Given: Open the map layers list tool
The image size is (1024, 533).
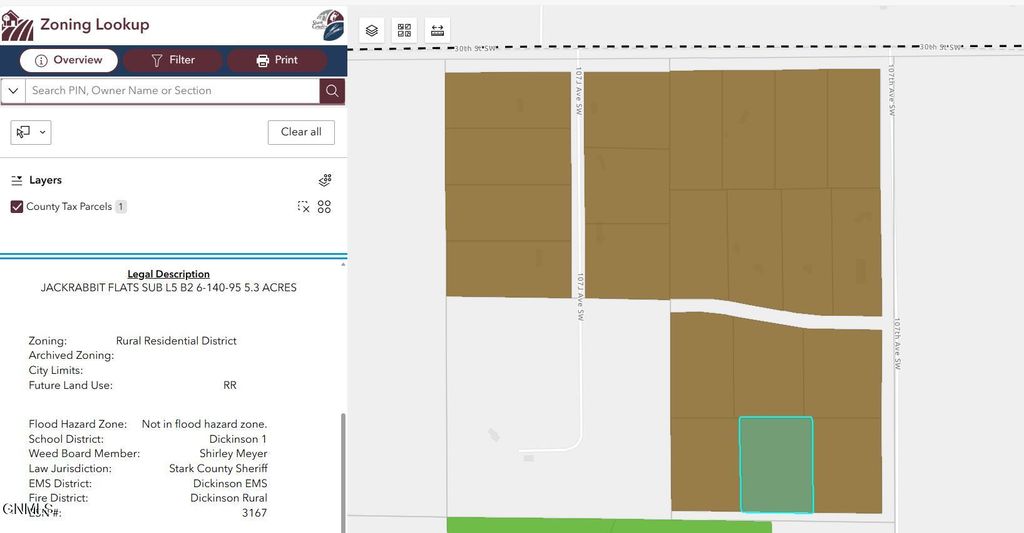Looking at the screenshot, I should point(372,30).
